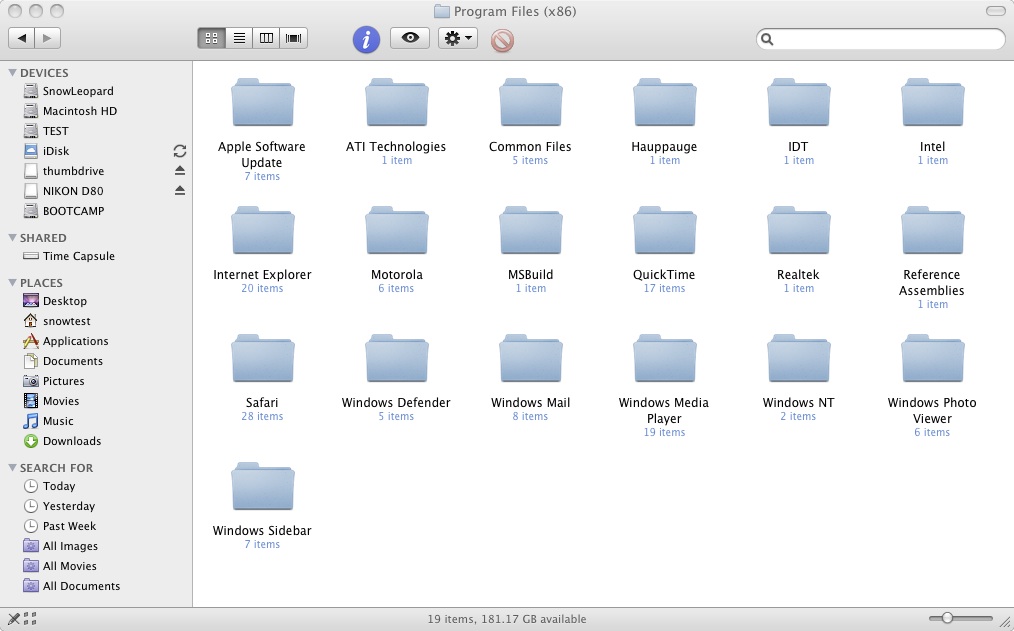Open the Get Info button in toolbar
This screenshot has height=631, width=1014.
point(365,38)
